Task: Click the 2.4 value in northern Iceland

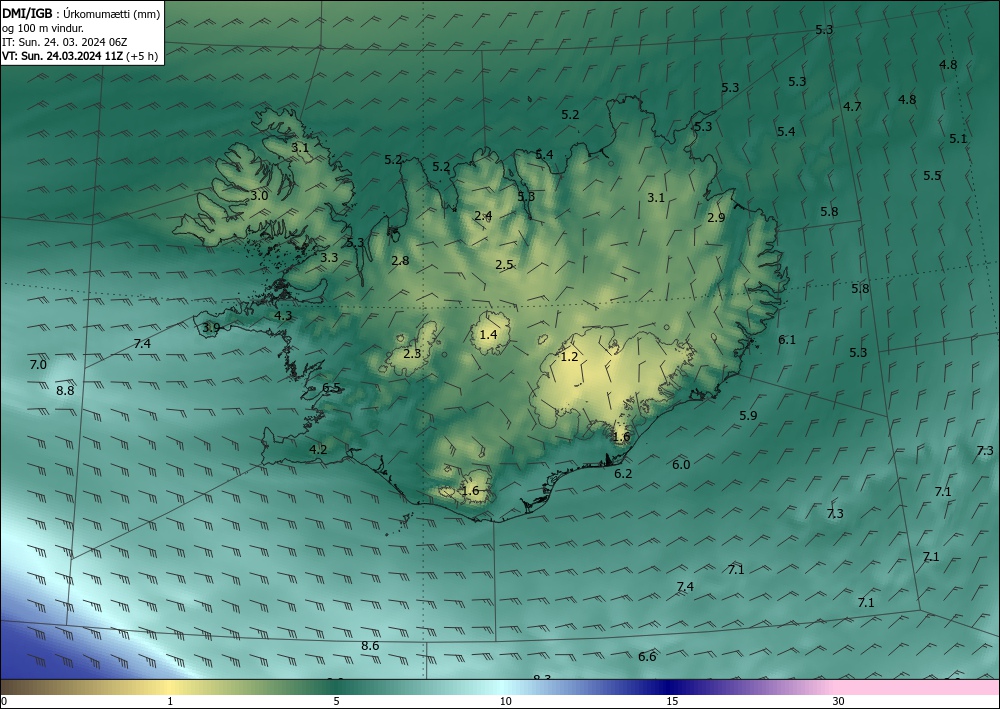Action: pyautogui.click(x=483, y=216)
